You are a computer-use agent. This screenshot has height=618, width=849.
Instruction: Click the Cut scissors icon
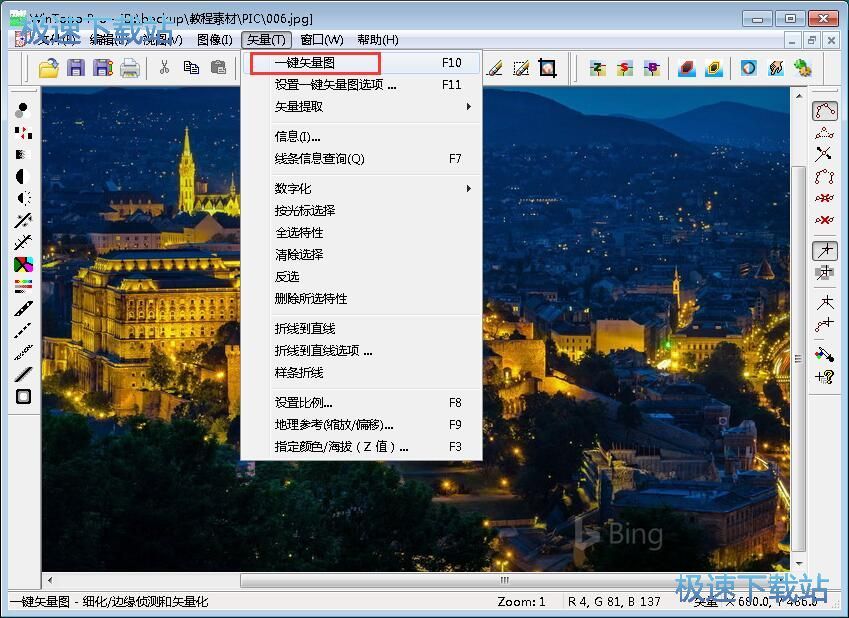point(164,68)
